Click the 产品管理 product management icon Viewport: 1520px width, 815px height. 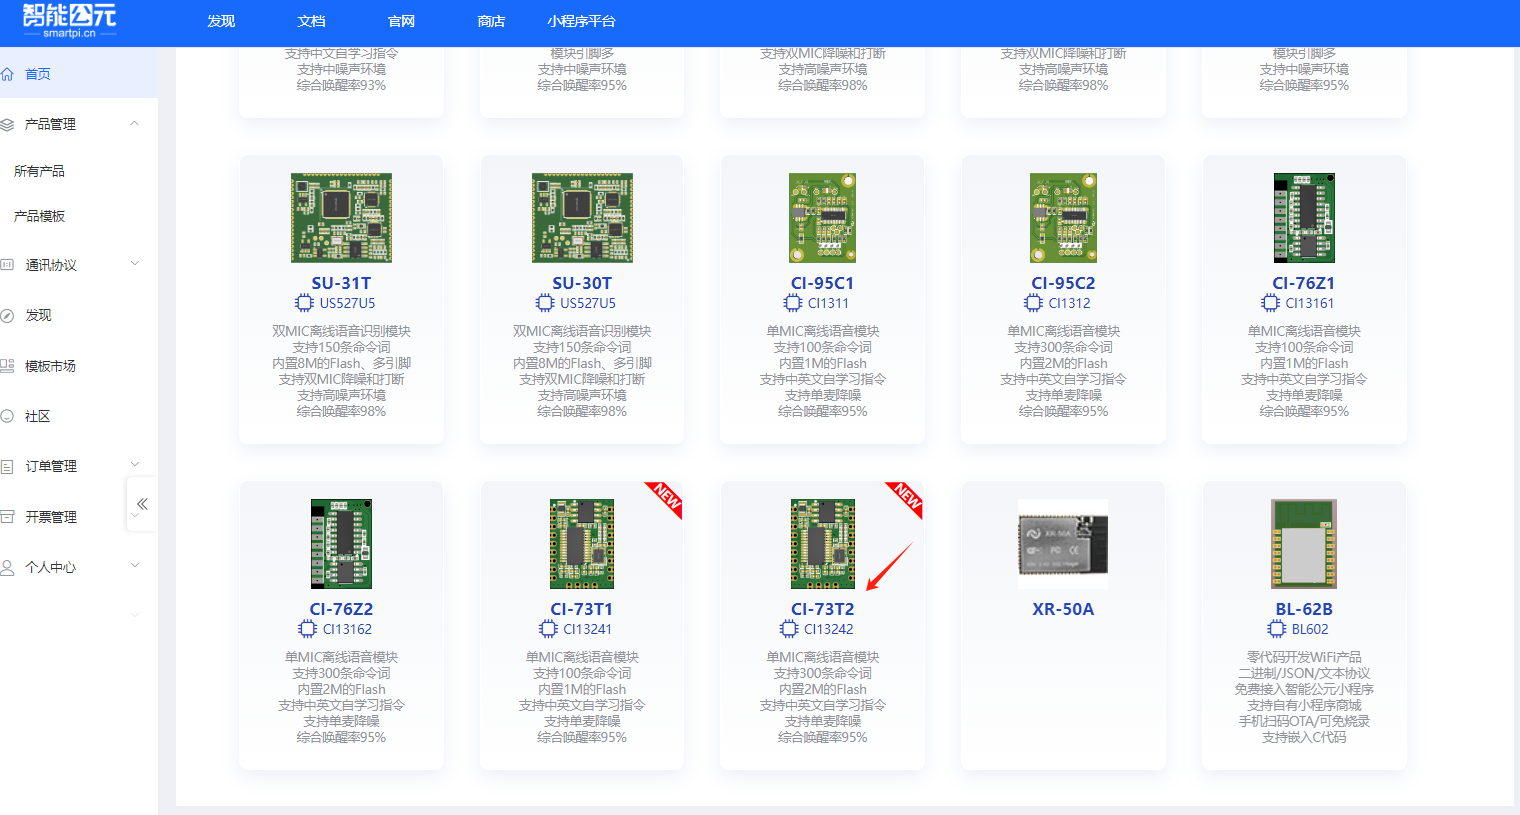10,123
